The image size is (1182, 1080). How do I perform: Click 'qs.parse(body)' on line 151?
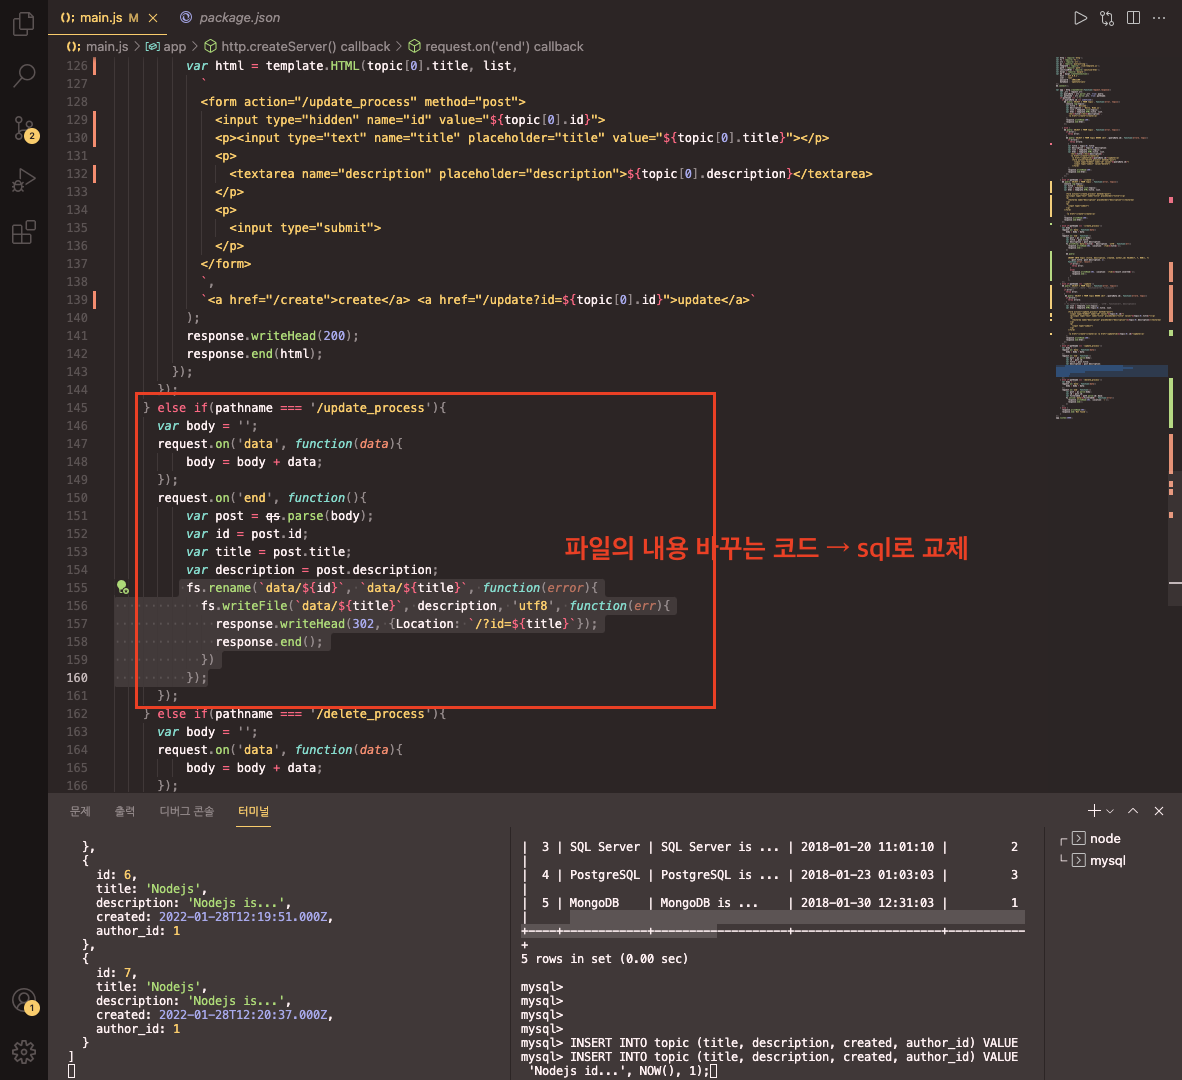click(x=316, y=516)
